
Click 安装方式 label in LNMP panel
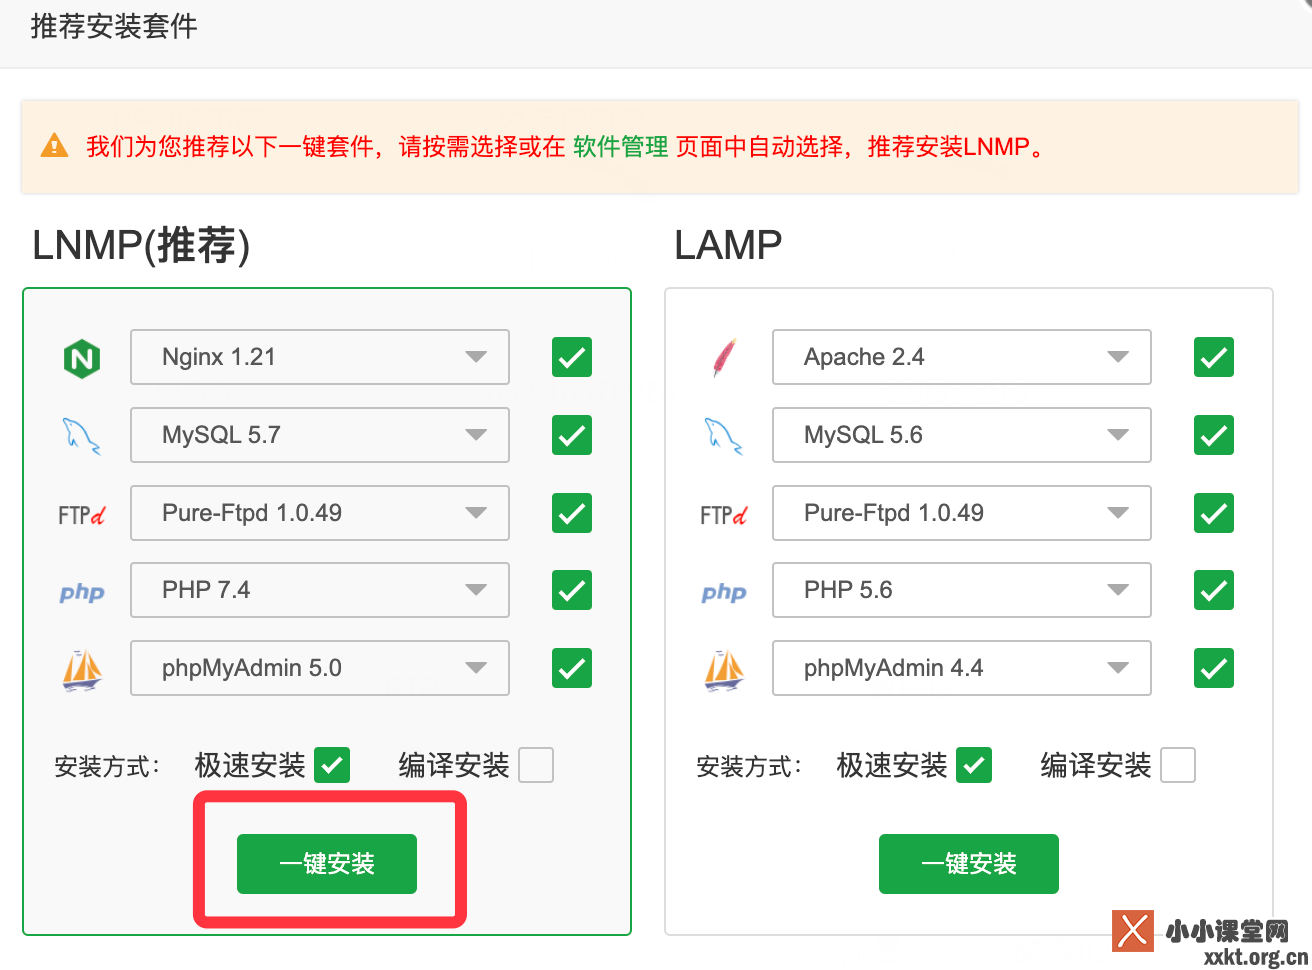pyautogui.click(x=108, y=767)
